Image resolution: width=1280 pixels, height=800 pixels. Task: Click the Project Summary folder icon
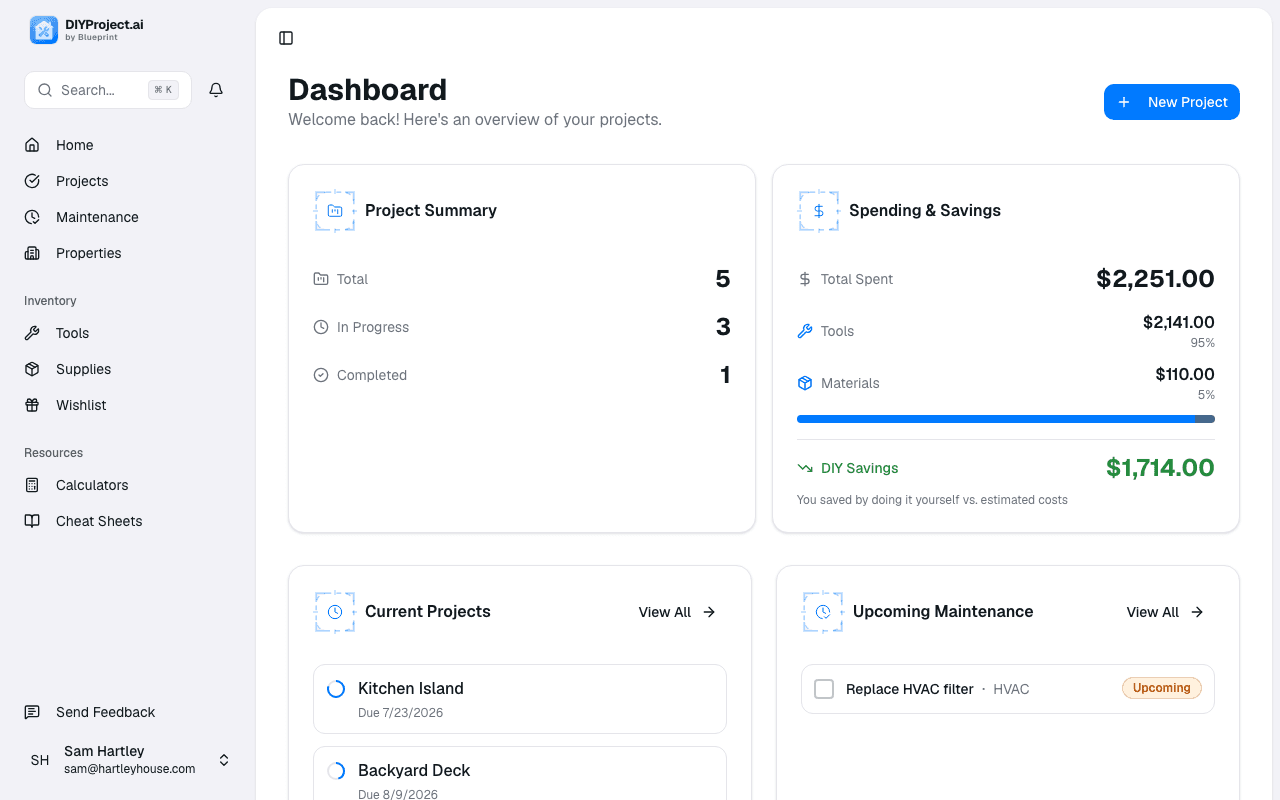click(x=335, y=211)
